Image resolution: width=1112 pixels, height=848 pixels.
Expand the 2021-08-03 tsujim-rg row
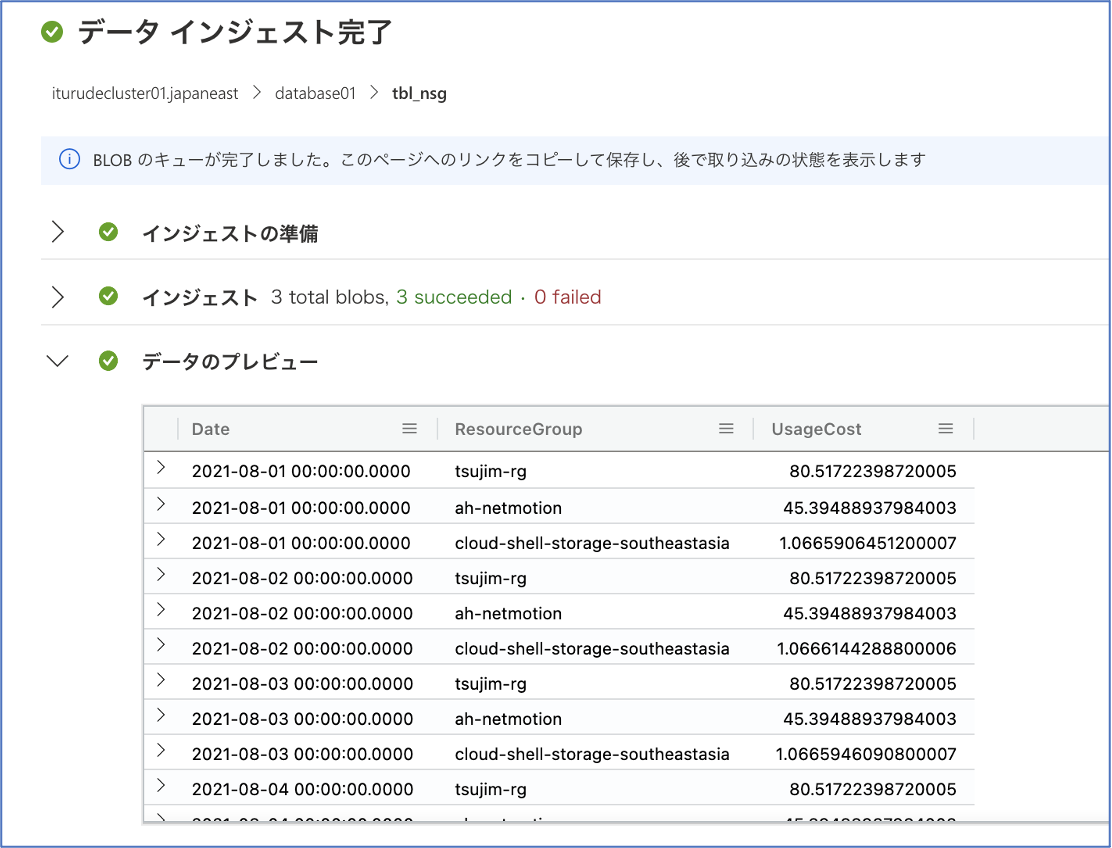(162, 680)
